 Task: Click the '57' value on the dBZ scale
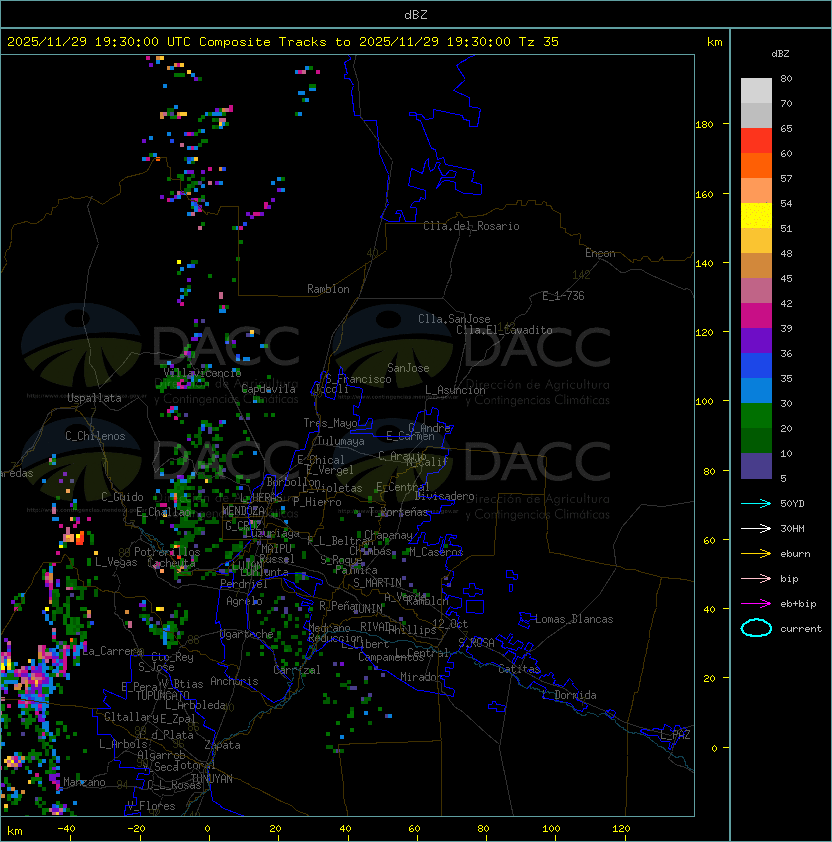point(786,178)
